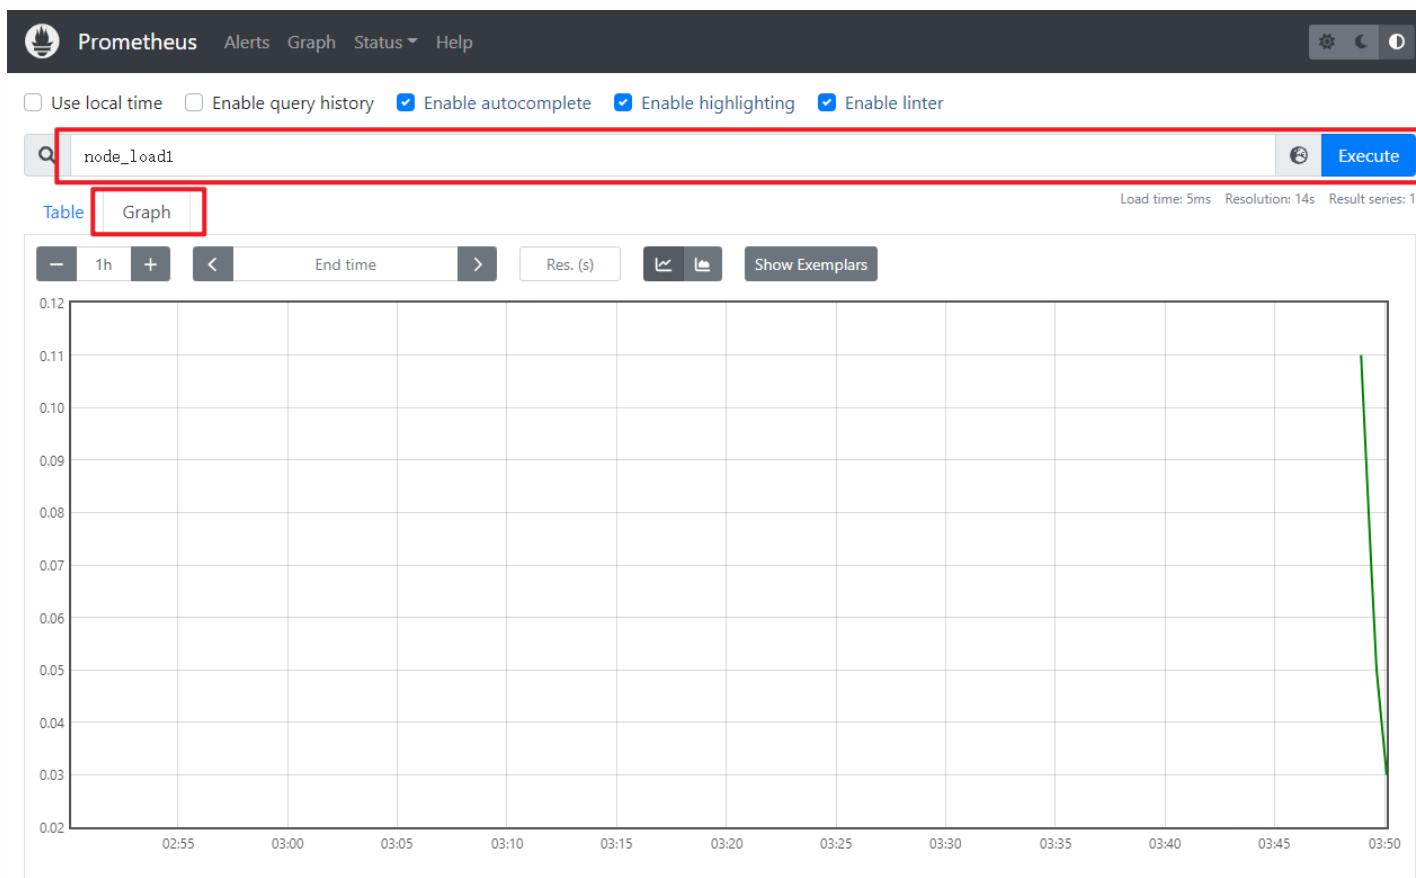Click the 0.05 y-axis label
The image size is (1416, 878).
click(51, 670)
